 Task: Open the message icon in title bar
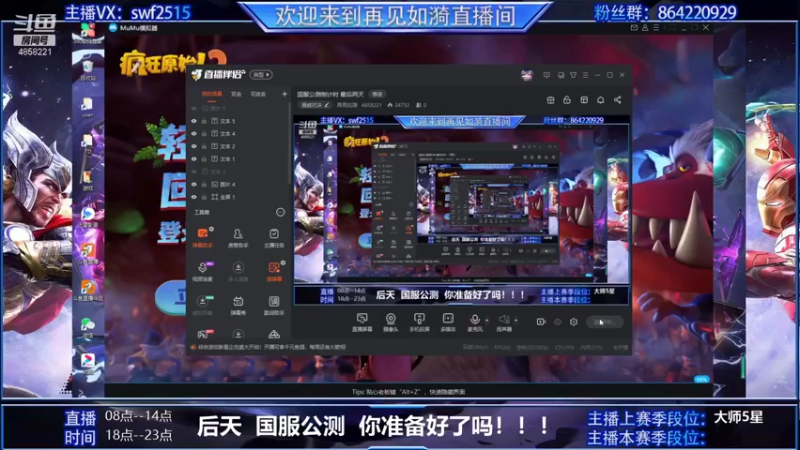click(x=546, y=75)
